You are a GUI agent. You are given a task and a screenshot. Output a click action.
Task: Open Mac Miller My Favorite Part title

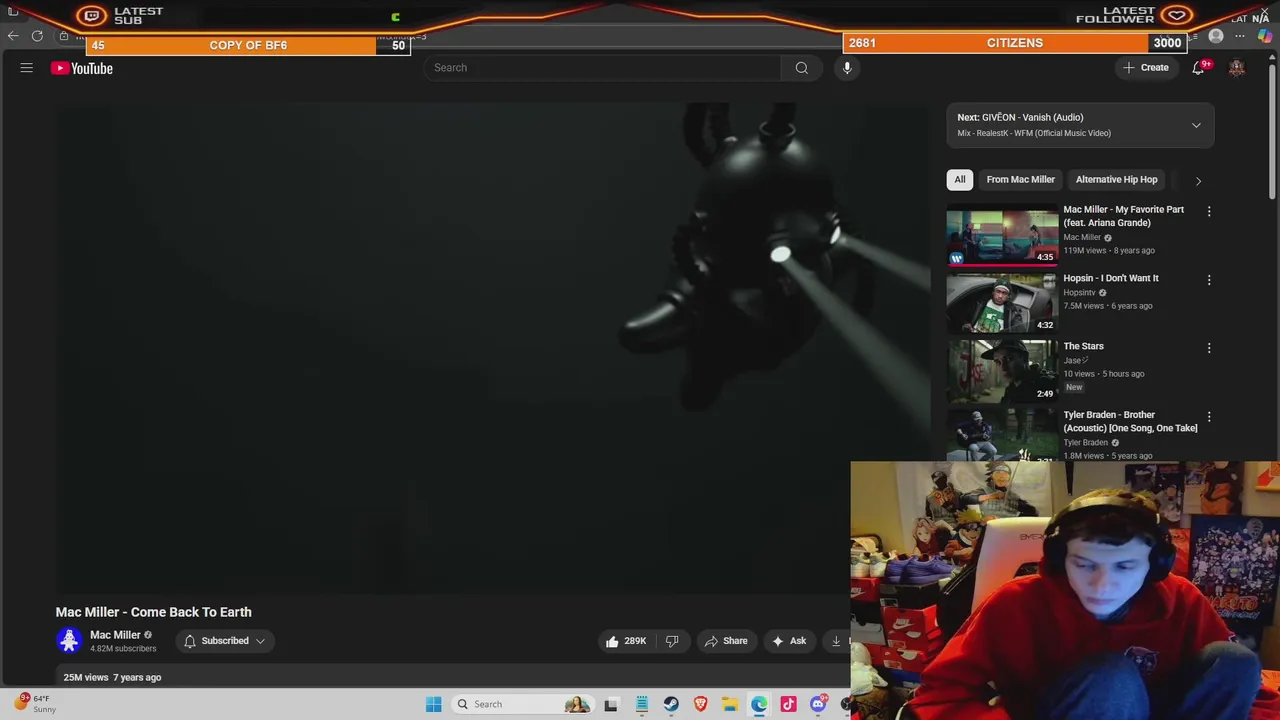pos(1123,216)
